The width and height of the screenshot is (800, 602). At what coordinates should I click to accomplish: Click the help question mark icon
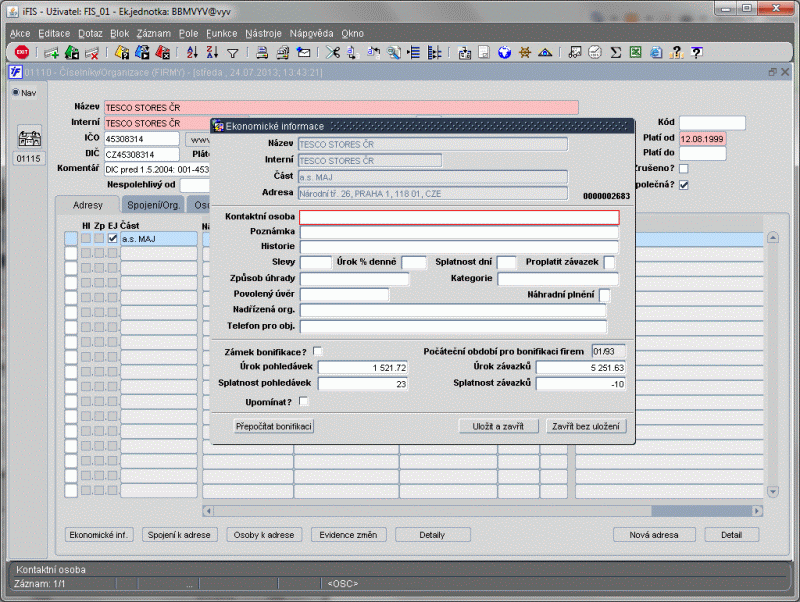pos(696,52)
